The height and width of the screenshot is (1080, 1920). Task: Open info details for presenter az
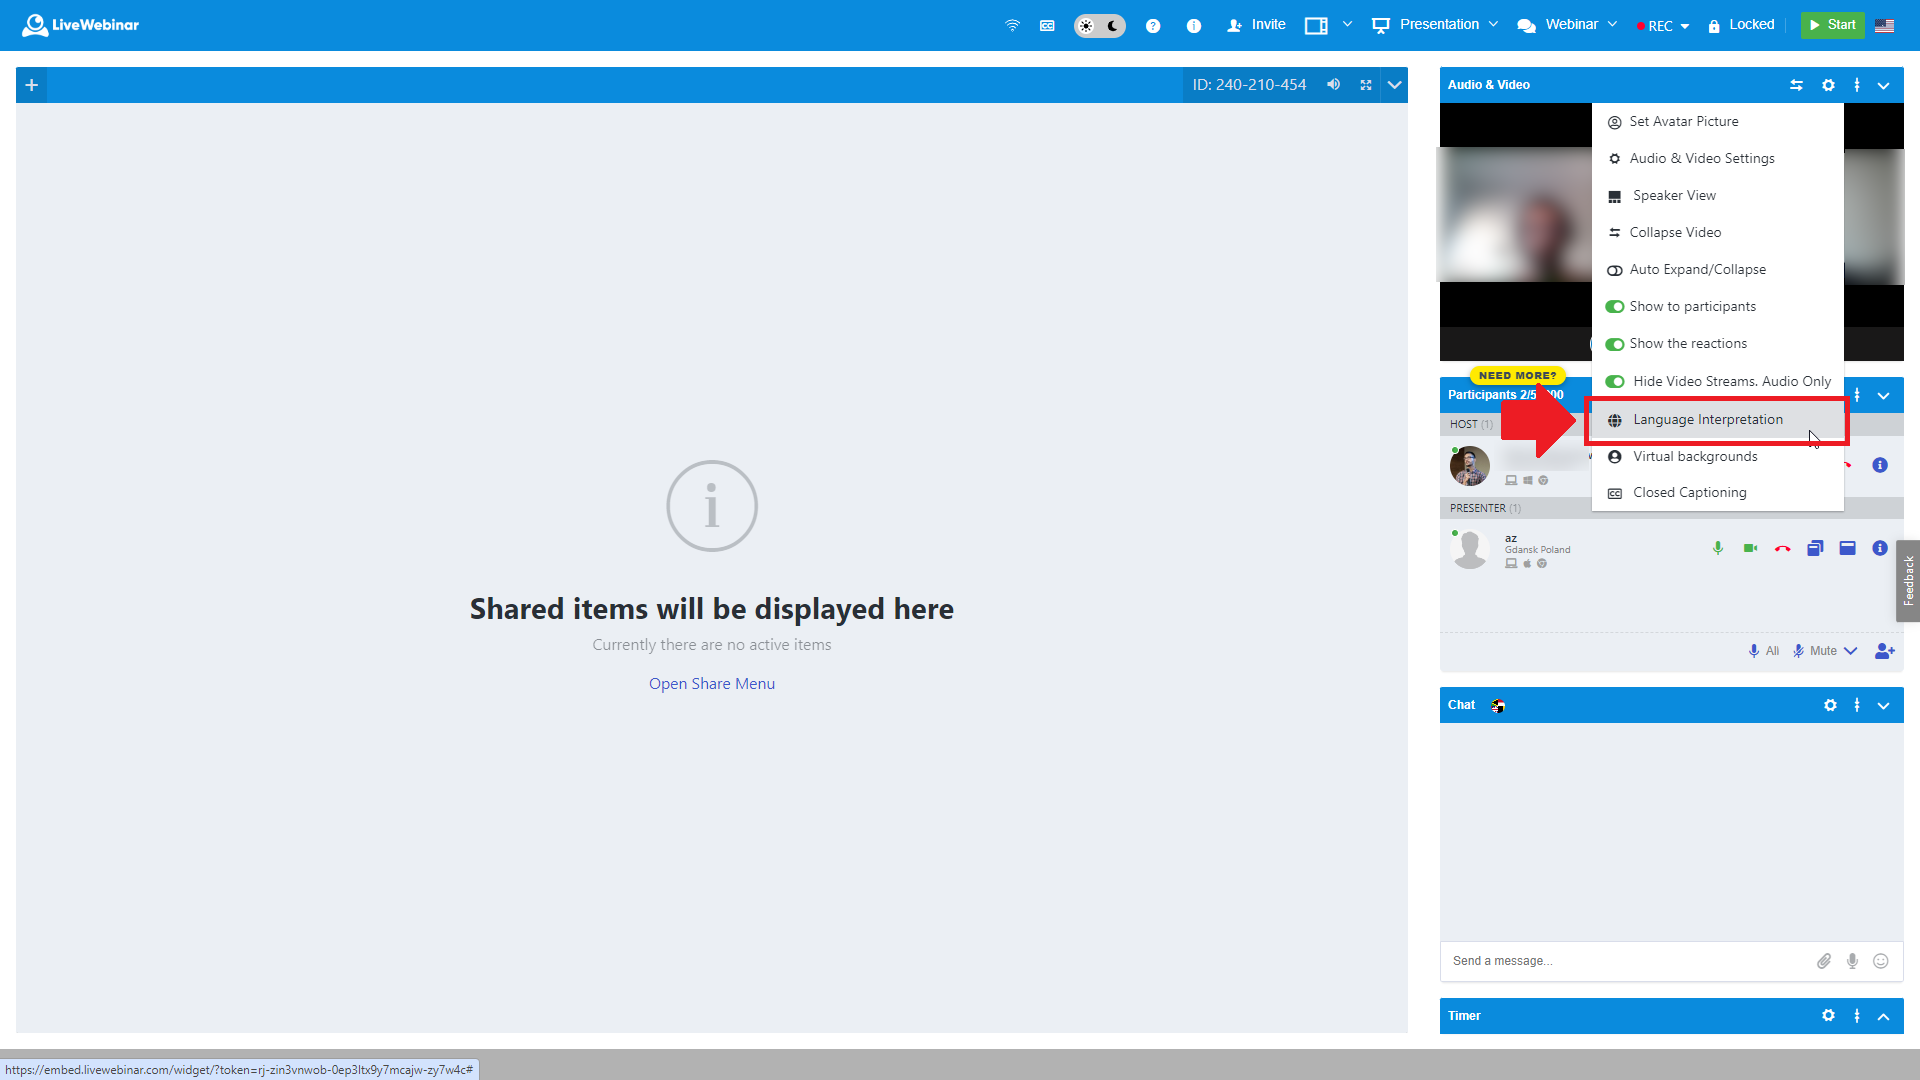pos(1880,548)
